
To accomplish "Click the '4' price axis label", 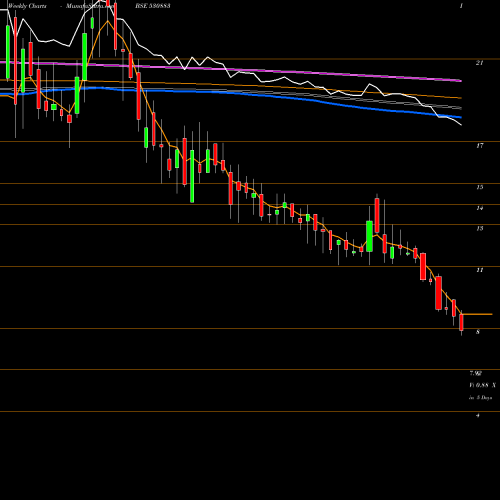I will coord(478,416).
